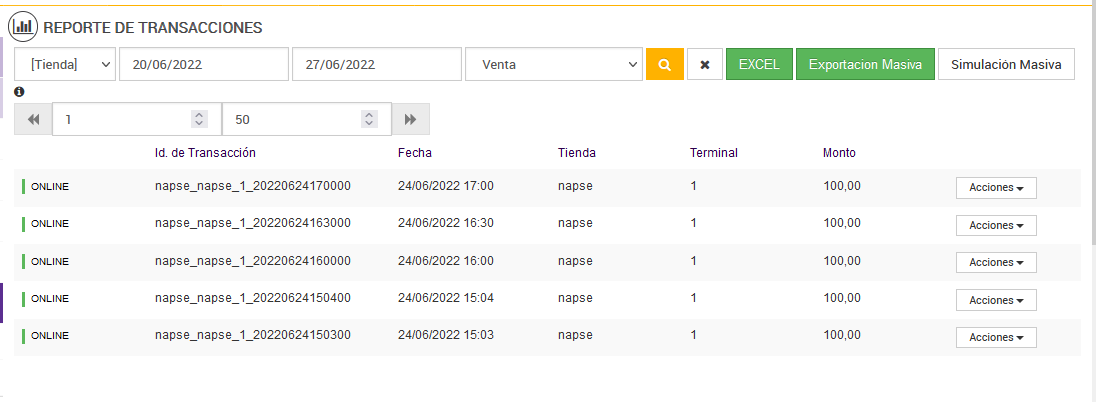Open the [Tienda] store dropdown

[66, 64]
